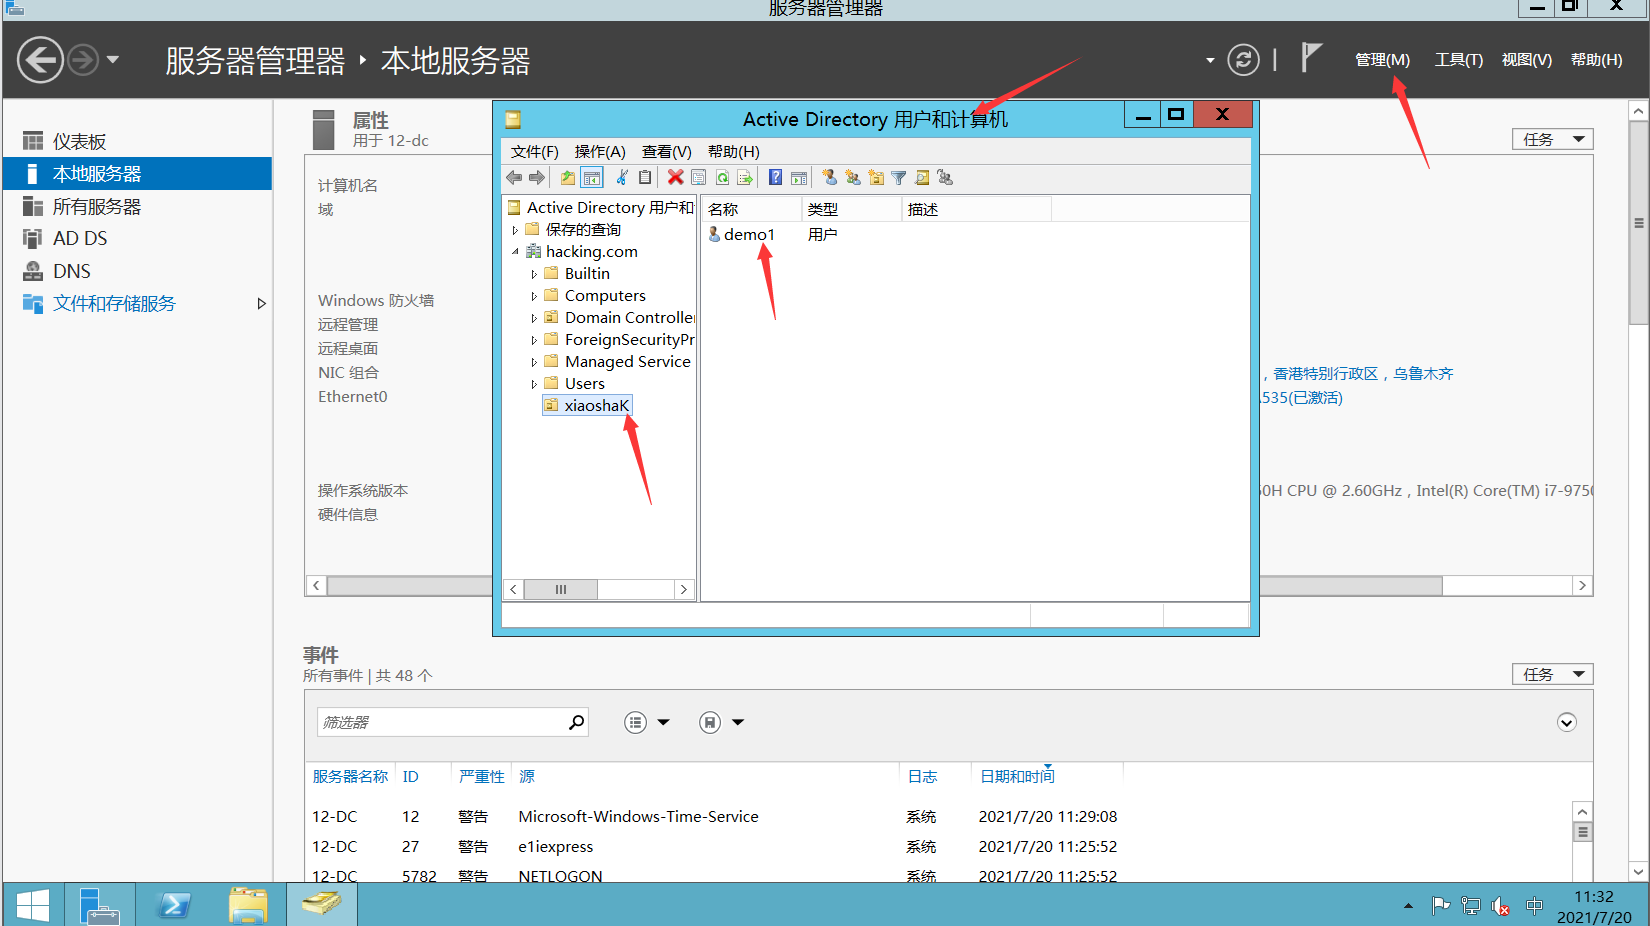Click the Find objects magnifier icon

pos(922,178)
